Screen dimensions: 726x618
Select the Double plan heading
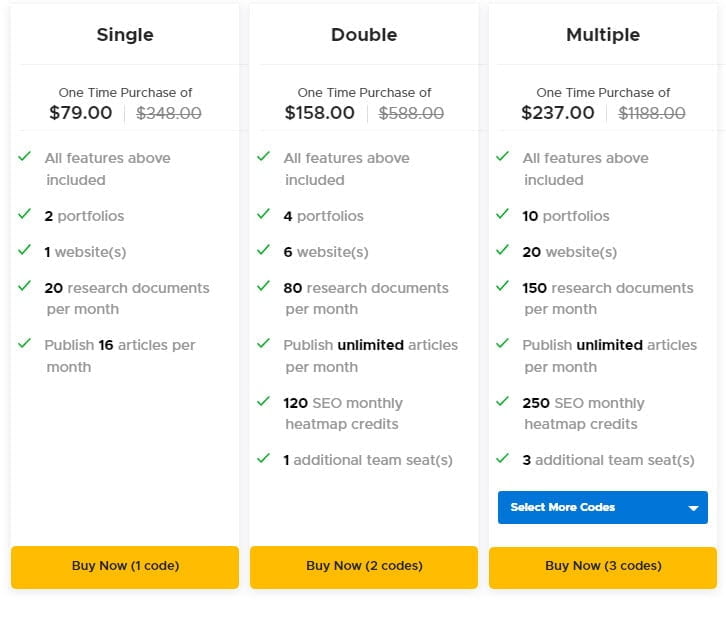[364, 35]
